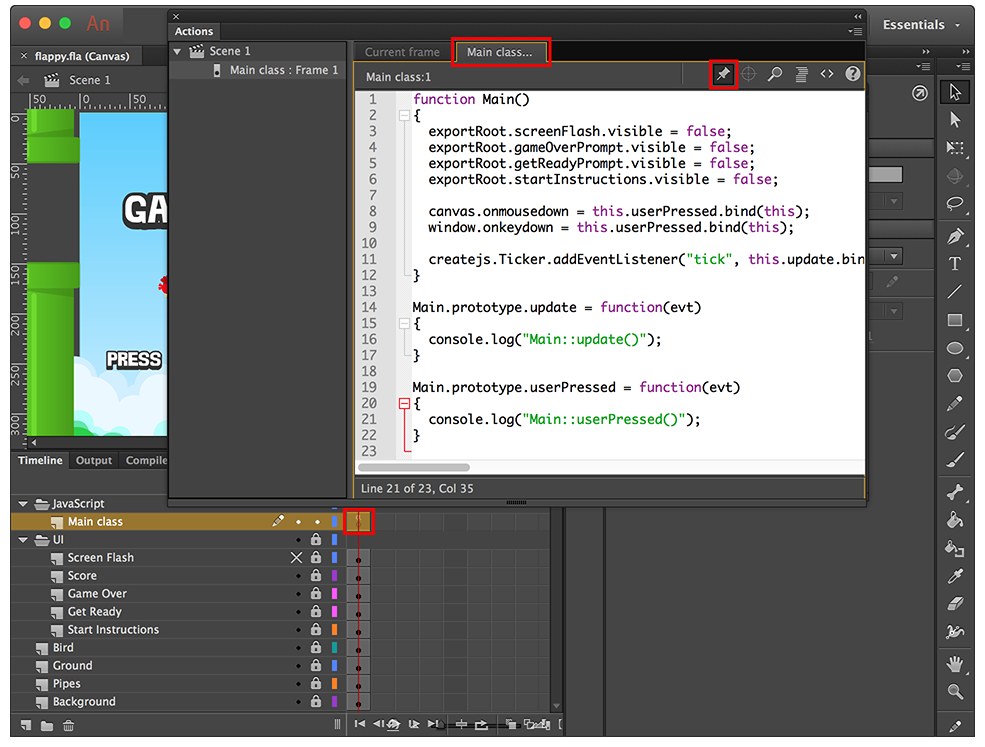
Task: Collapse the UI layer folder
Action: tap(23, 540)
